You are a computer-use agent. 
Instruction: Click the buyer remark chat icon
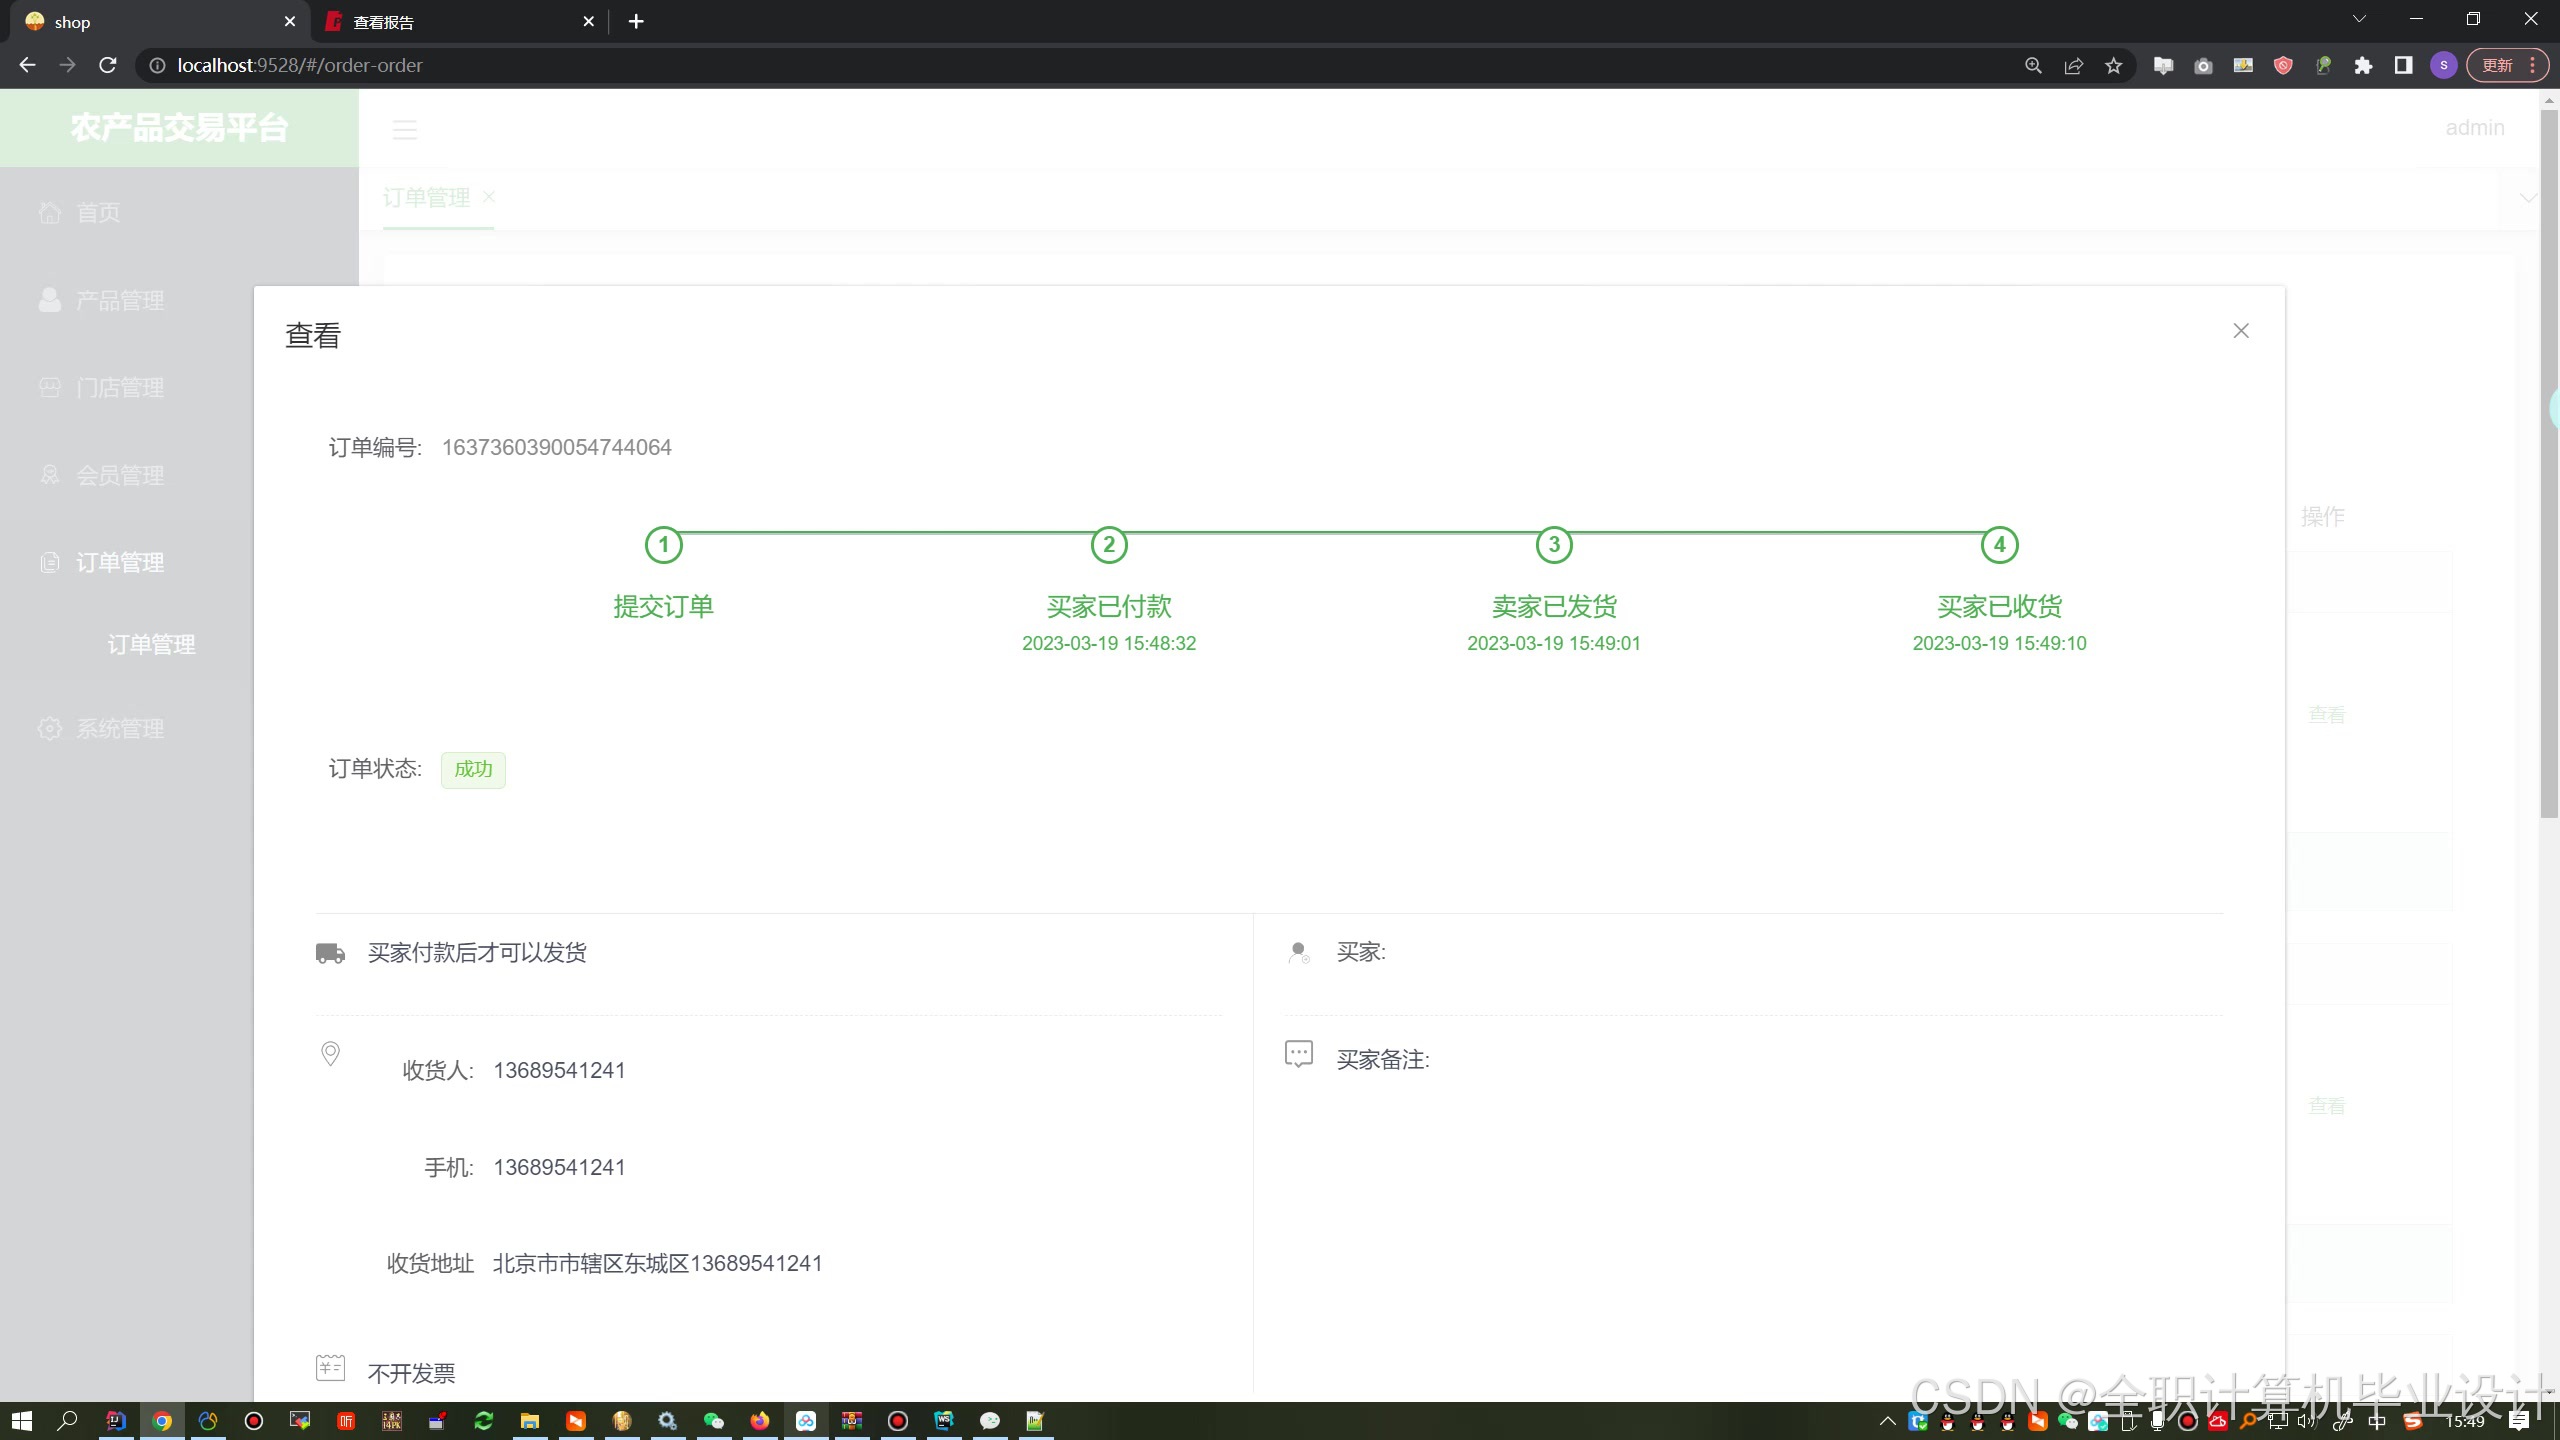click(x=1298, y=1054)
